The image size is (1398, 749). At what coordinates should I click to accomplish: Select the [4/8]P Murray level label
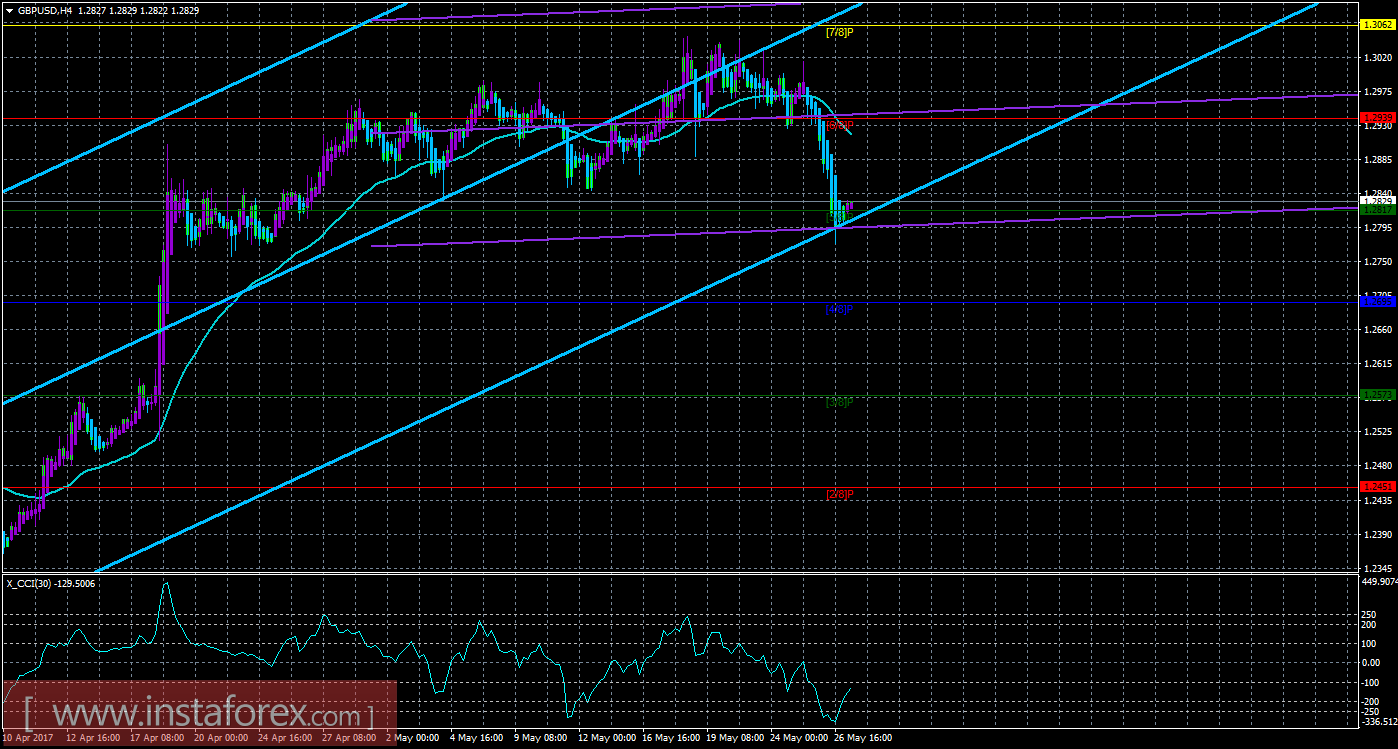(838, 310)
